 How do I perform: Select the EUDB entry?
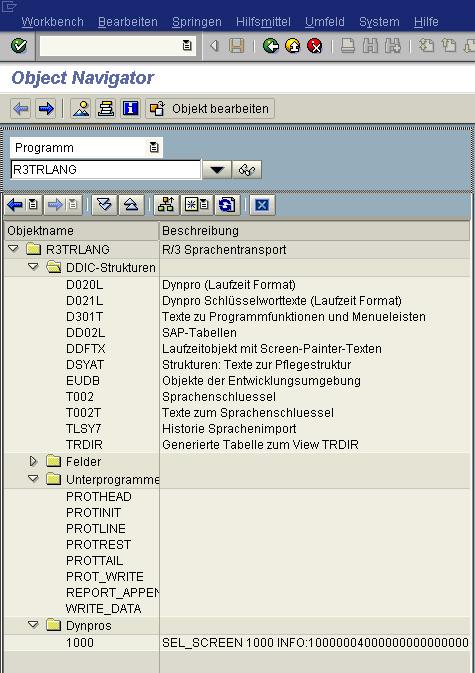pos(83,381)
